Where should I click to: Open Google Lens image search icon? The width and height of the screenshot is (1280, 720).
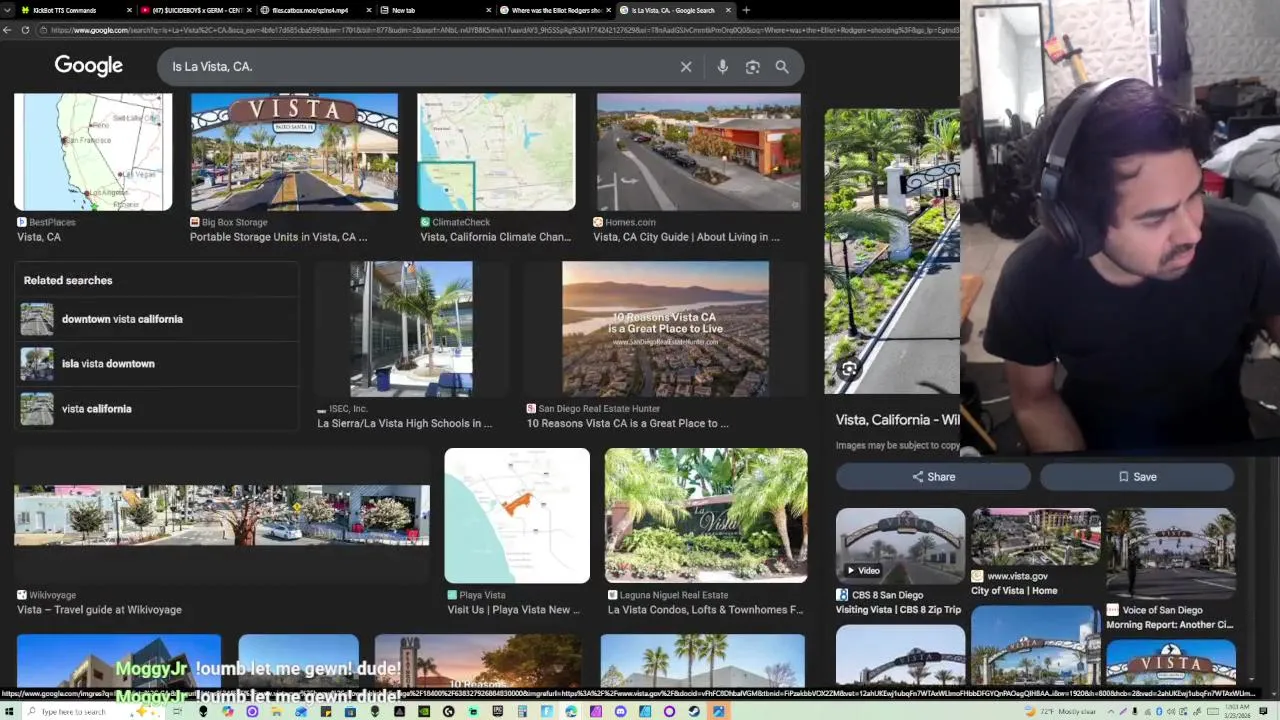tap(752, 67)
